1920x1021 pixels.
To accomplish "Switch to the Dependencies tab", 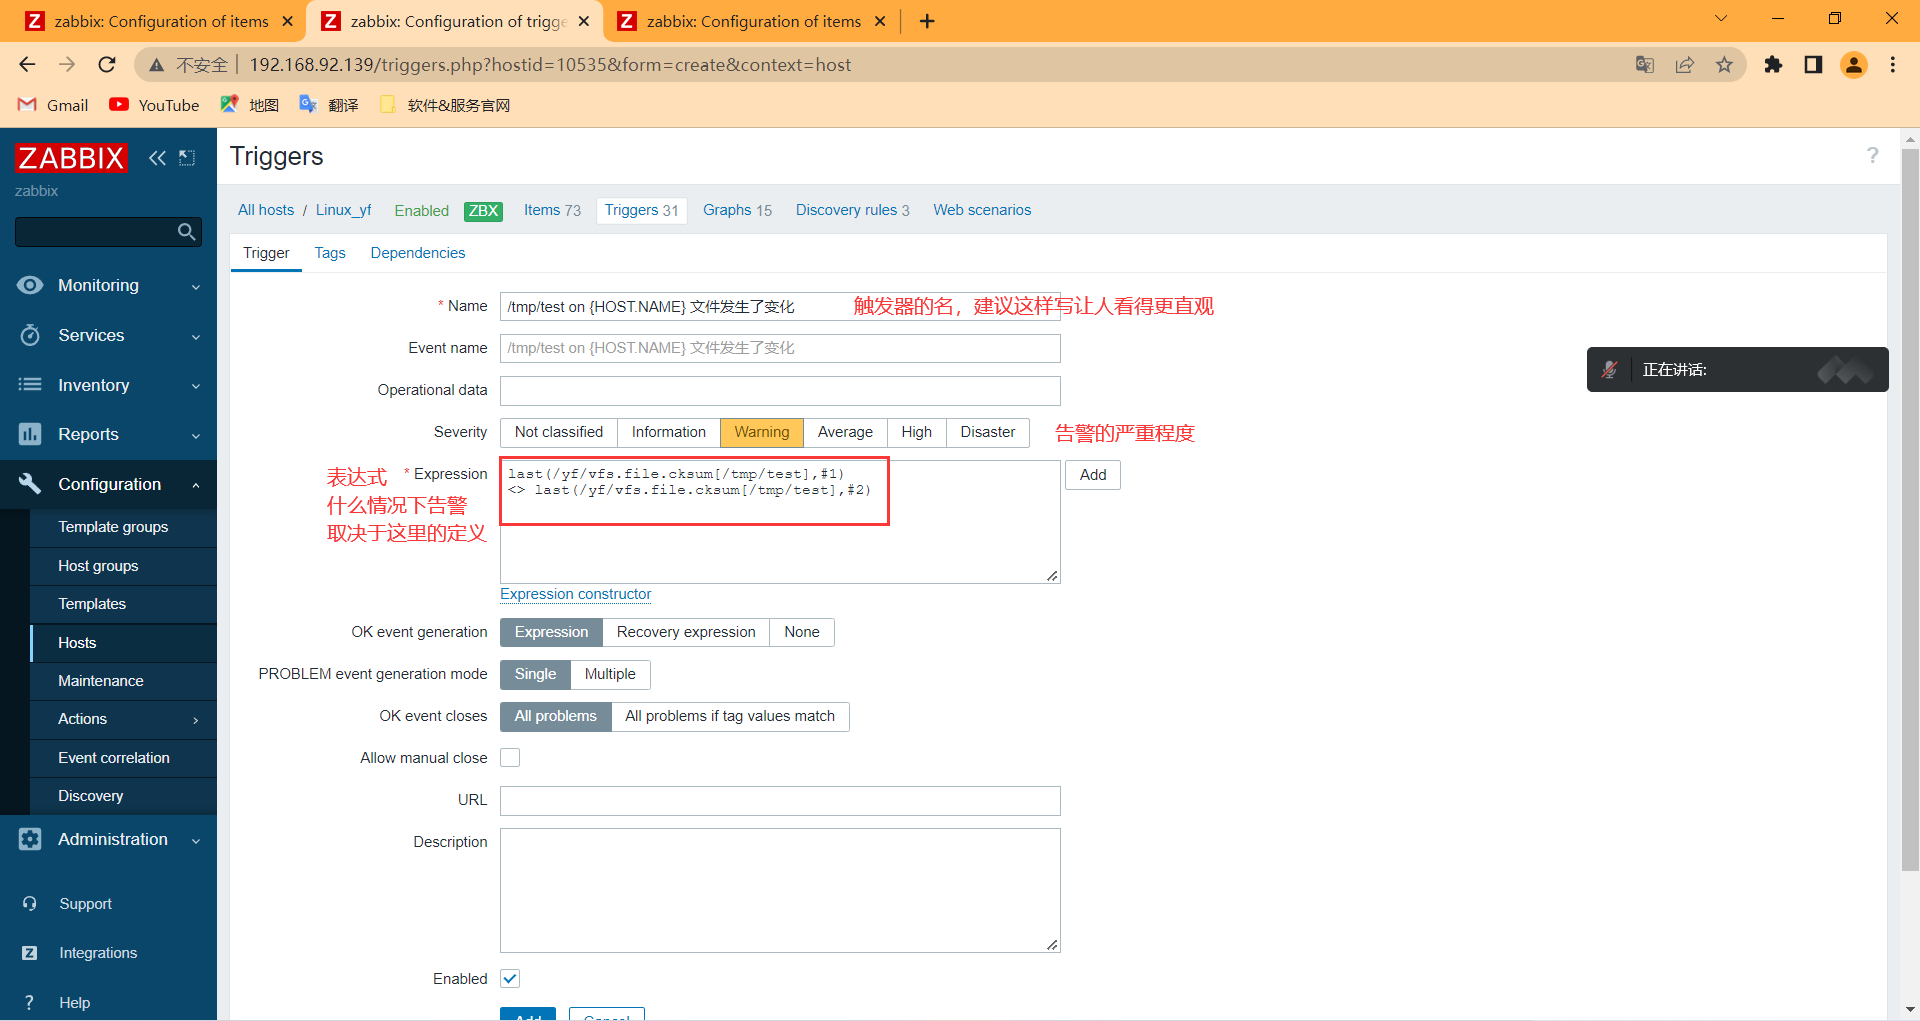I will coord(418,253).
